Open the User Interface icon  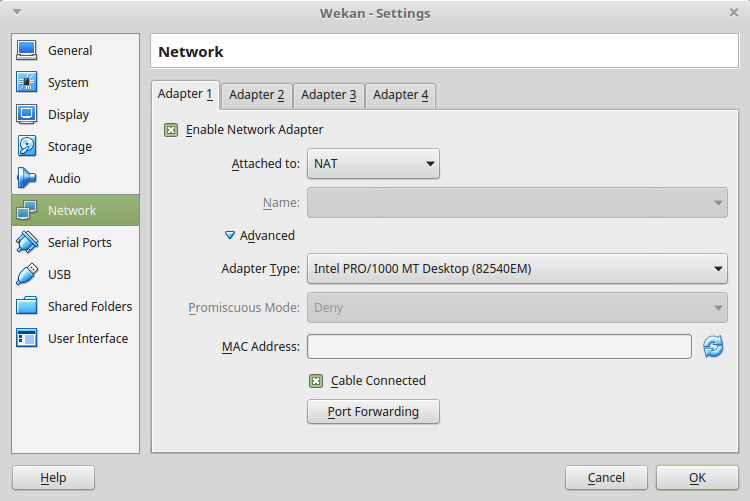(27, 338)
